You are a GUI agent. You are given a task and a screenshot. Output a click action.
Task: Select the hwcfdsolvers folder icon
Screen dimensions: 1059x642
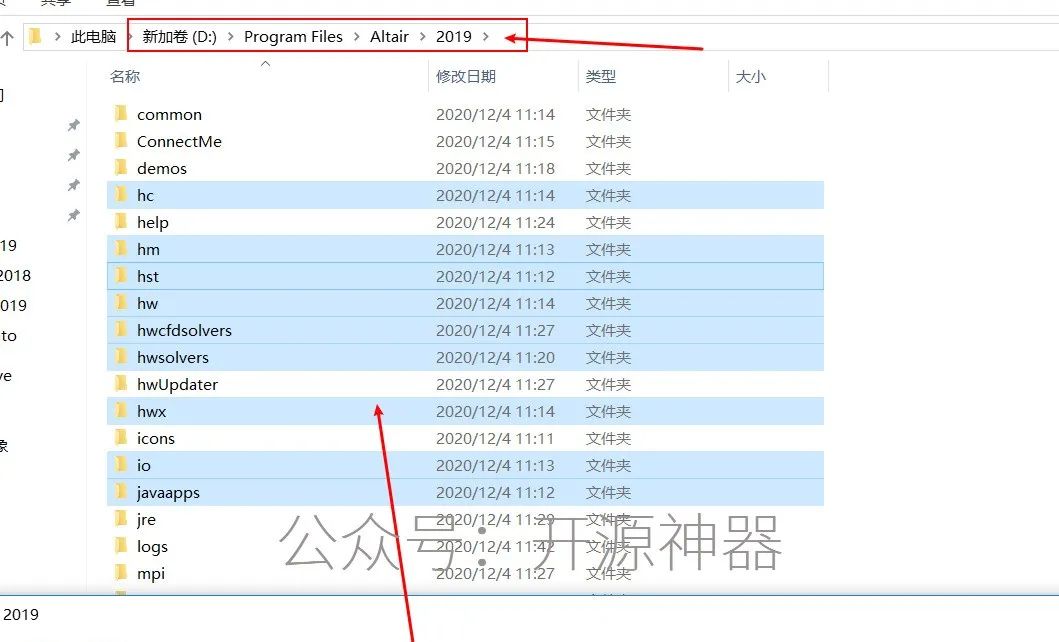click(121, 330)
